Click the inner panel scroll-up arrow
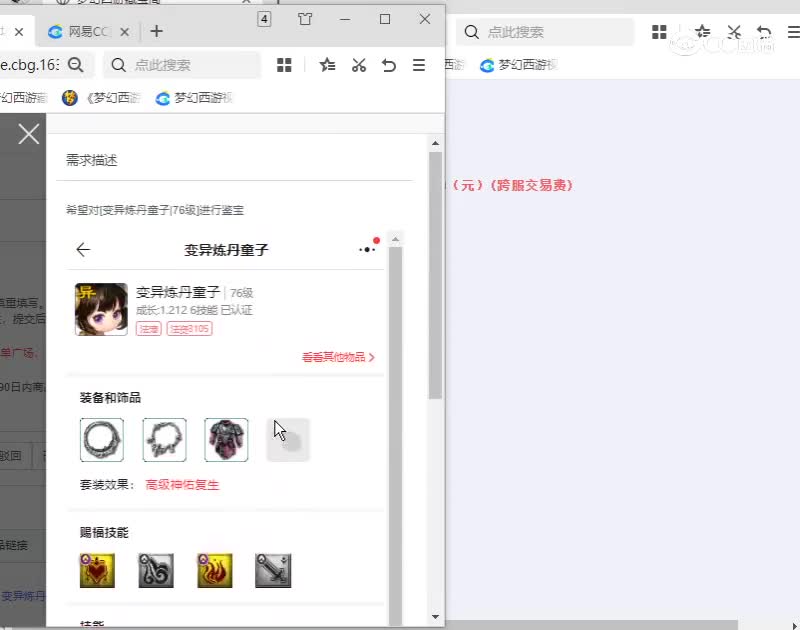The height and width of the screenshot is (630, 800). coord(395,239)
